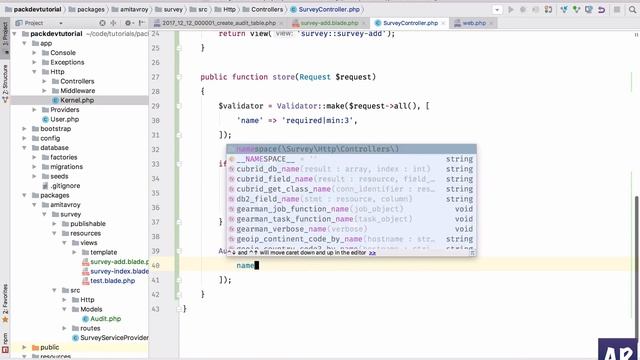Click the revert (undo arrow) icon
Screen dimensions: 640x360
click(602, 9)
